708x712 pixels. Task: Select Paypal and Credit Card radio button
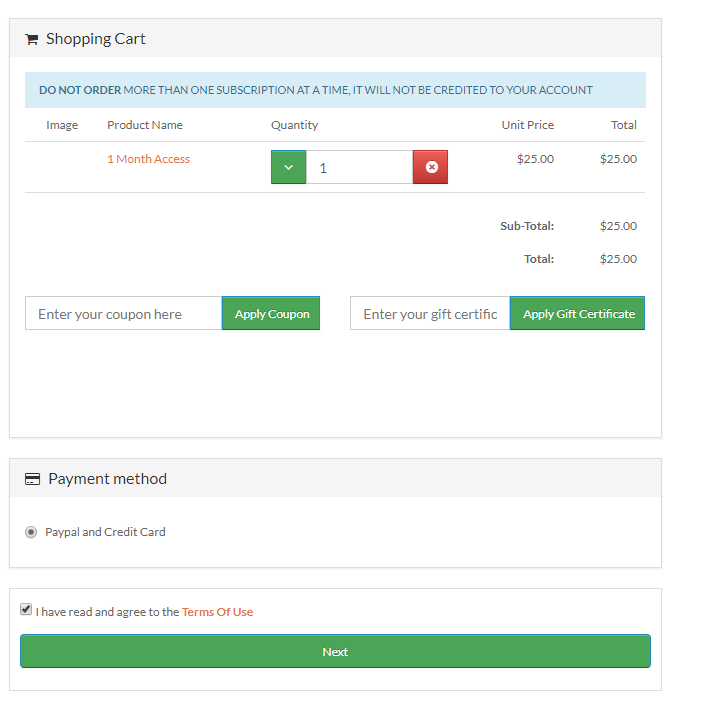pos(31,532)
